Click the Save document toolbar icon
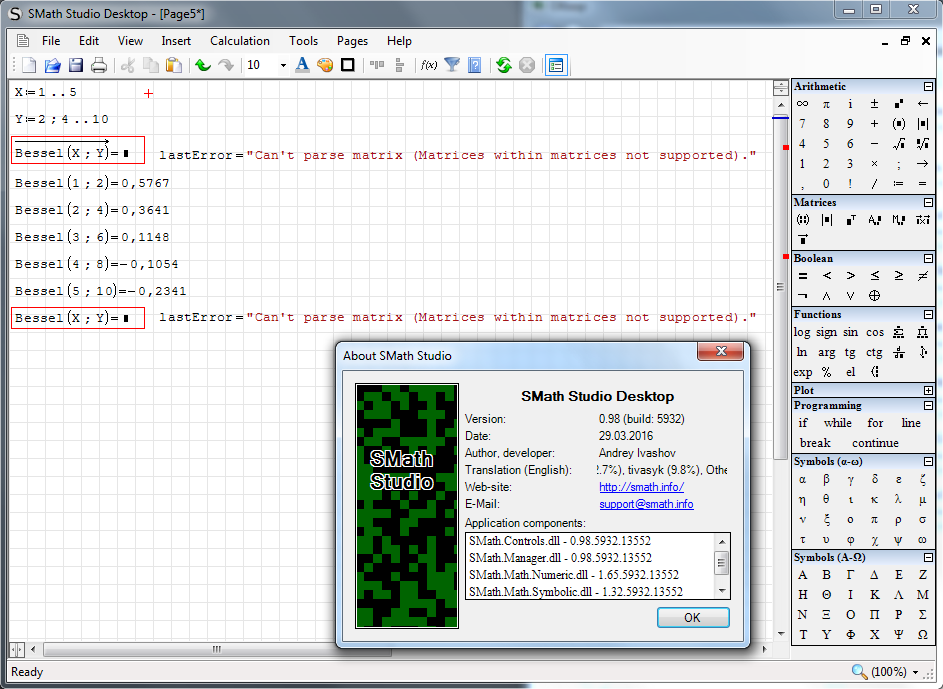943x689 pixels. [x=76, y=65]
